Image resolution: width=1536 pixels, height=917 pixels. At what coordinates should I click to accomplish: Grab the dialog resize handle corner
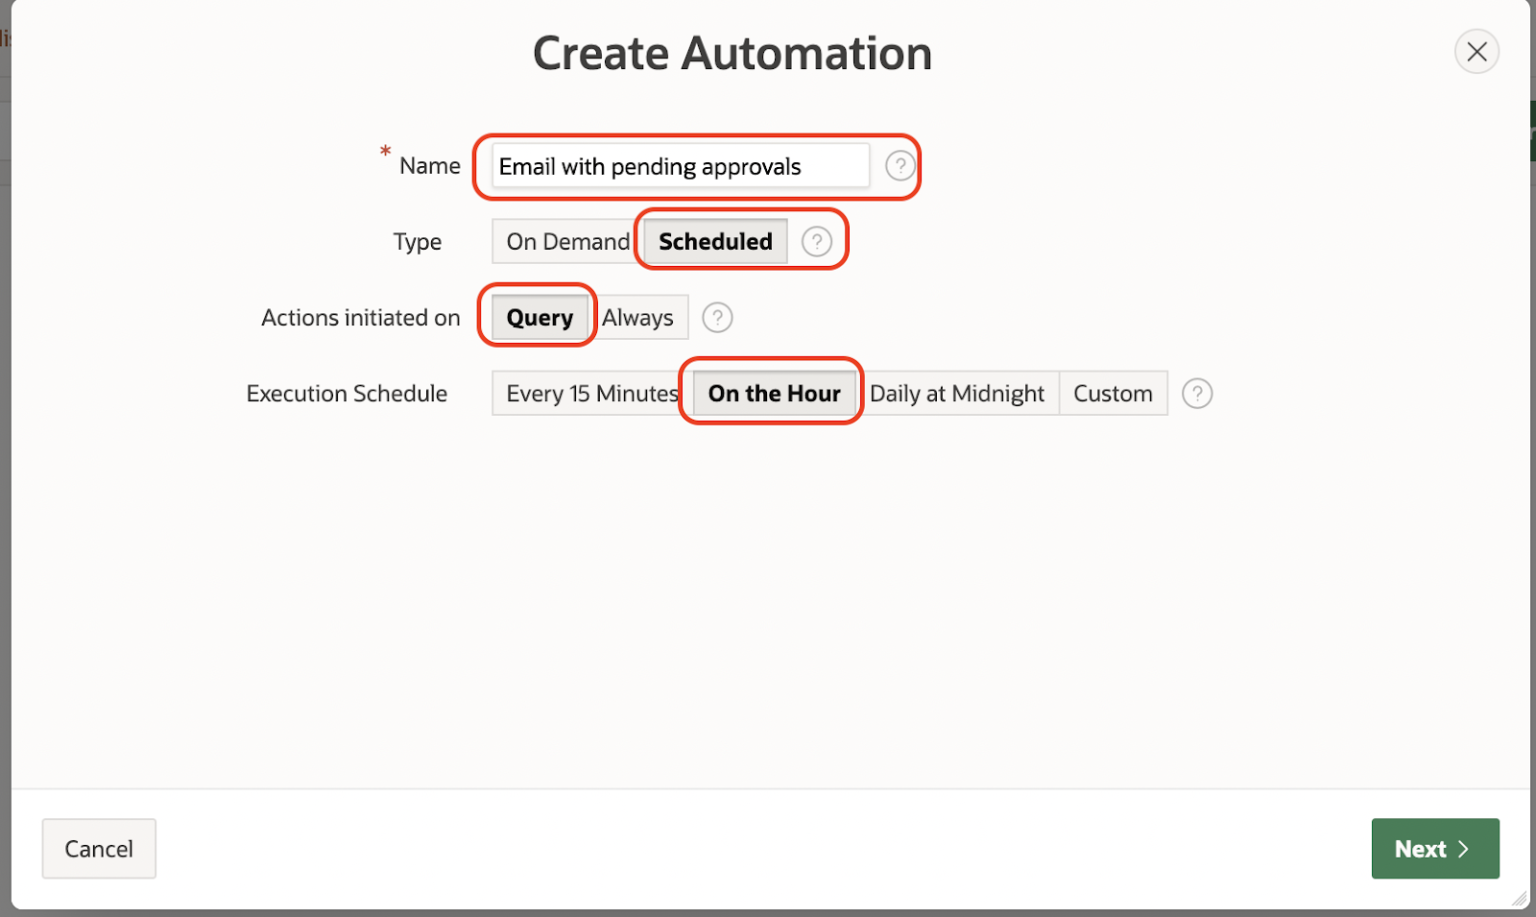point(1520,899)
